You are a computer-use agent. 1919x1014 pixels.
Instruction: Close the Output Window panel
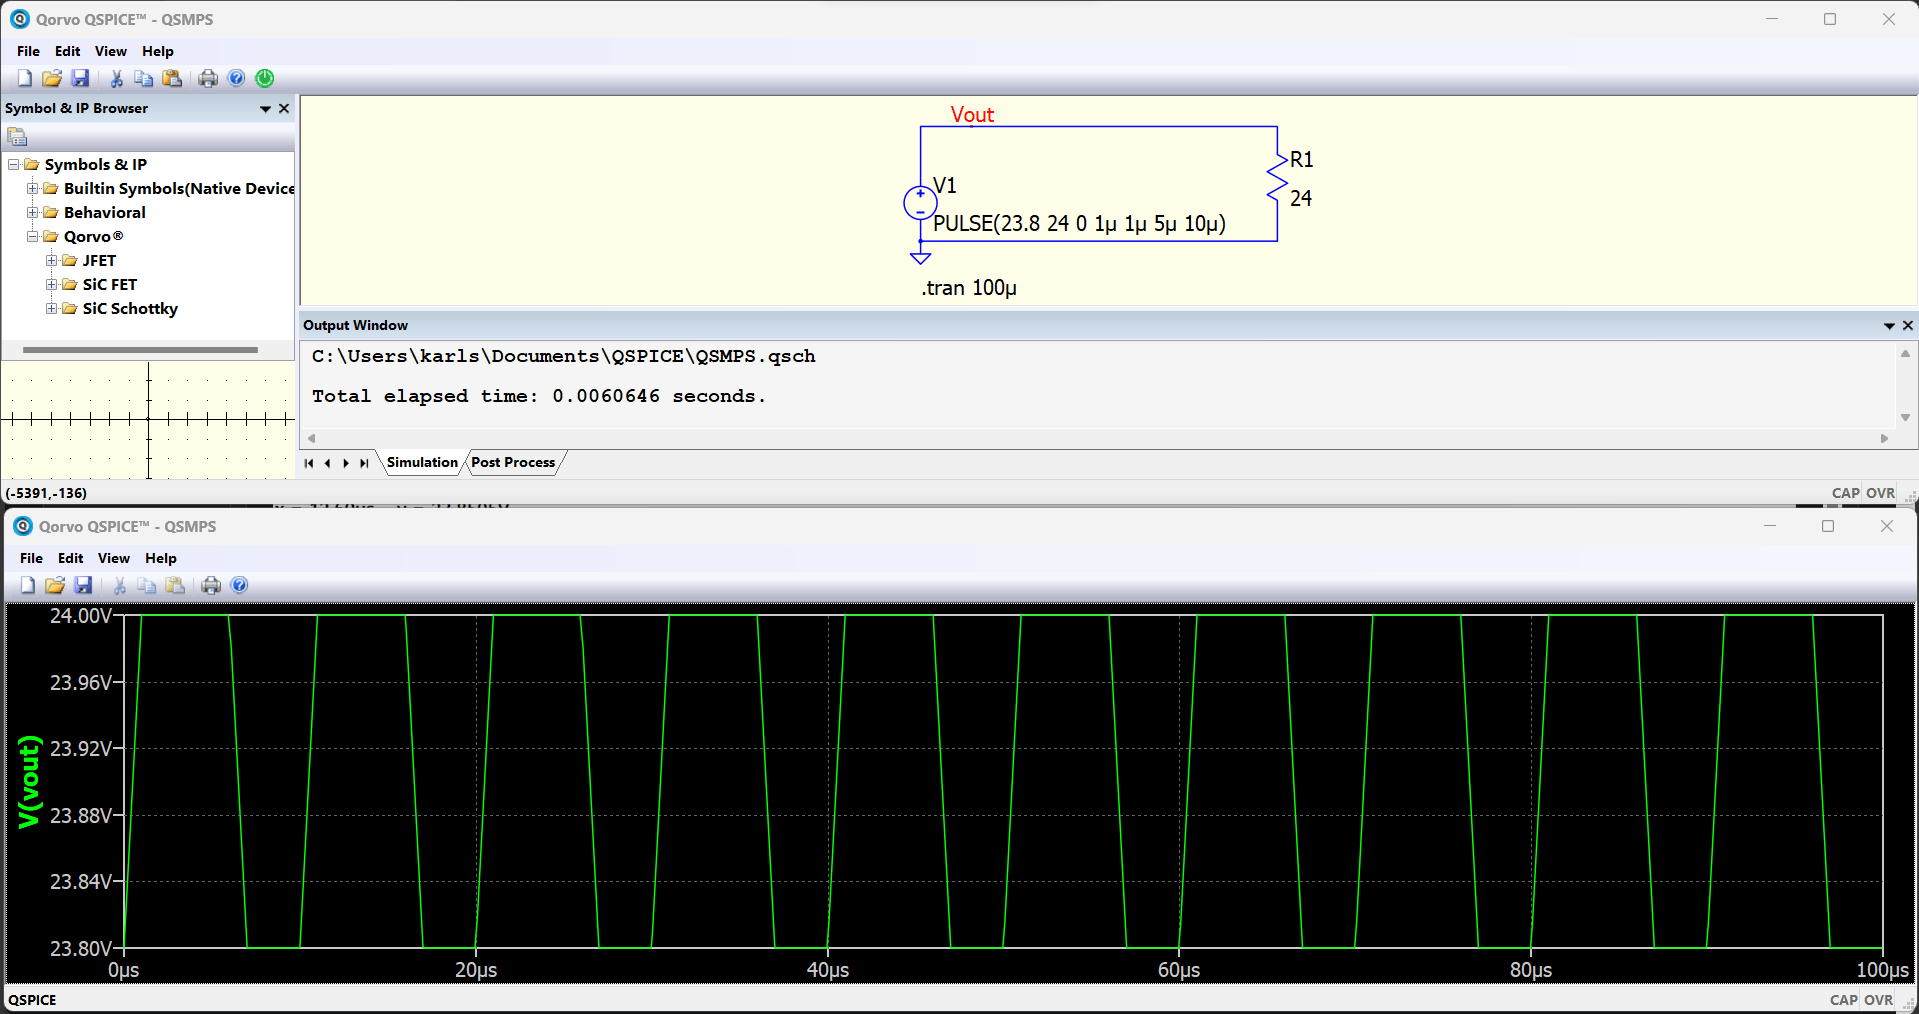tap(1907, 325)
